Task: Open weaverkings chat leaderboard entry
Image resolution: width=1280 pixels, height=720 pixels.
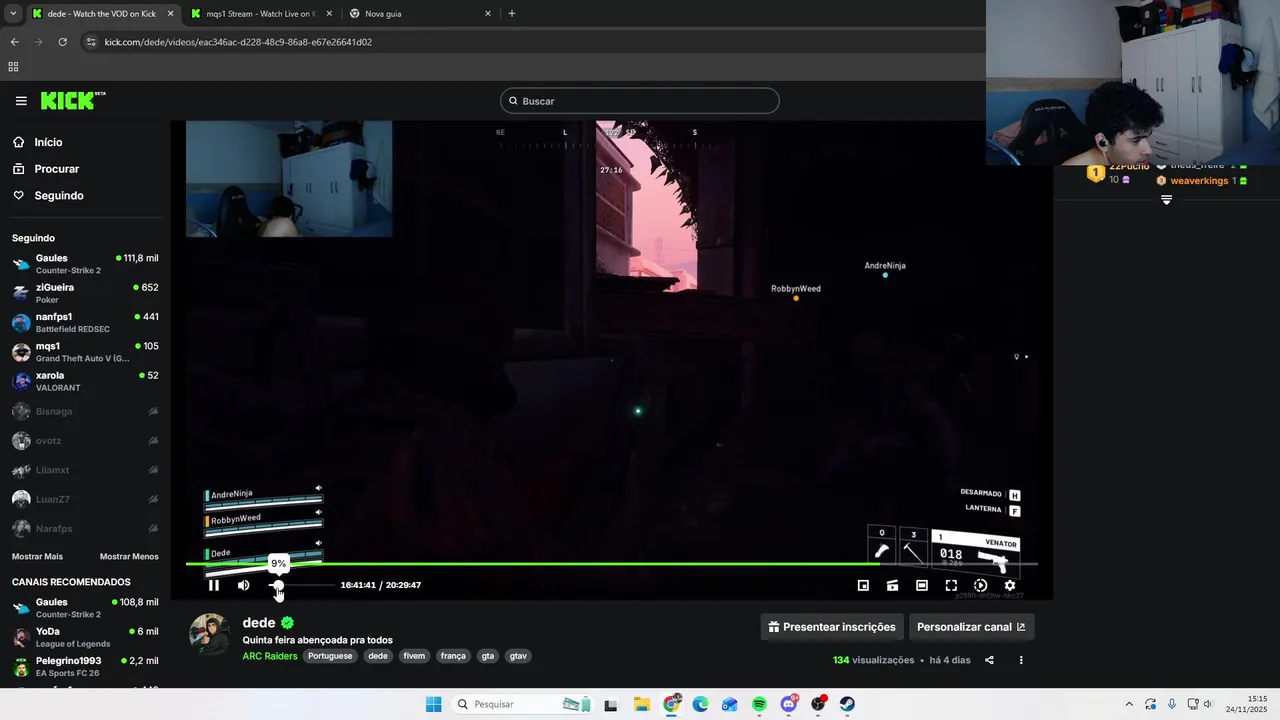Action: coord(1201,181)
